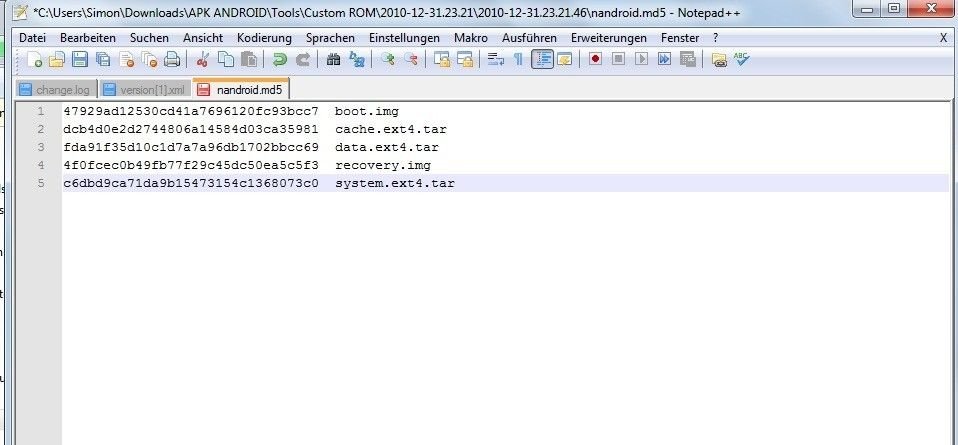Click line number 1 in the margin

(40, 111)
